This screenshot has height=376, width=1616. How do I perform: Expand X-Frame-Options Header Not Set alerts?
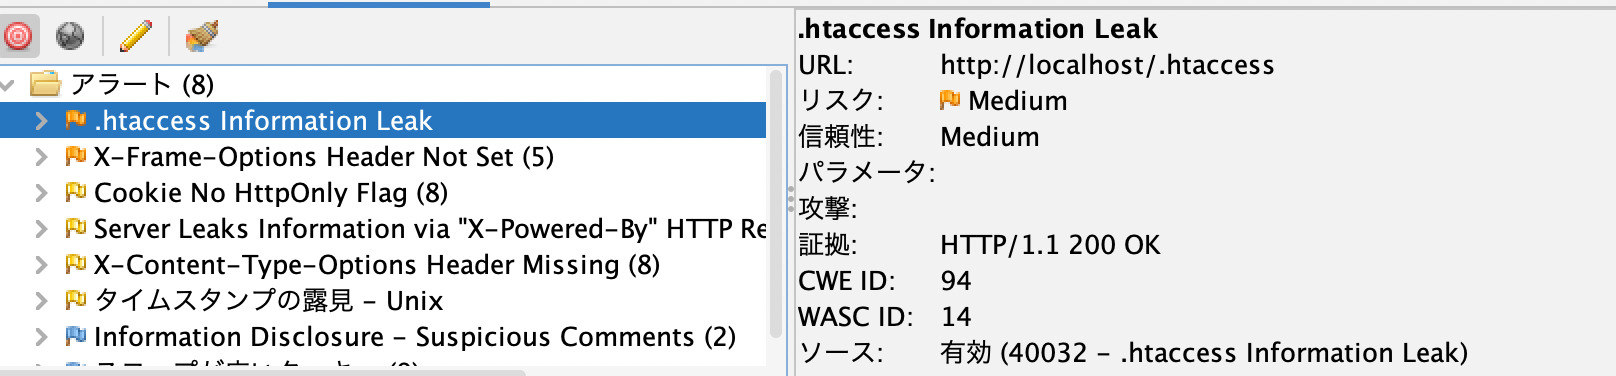pos(41,157)
